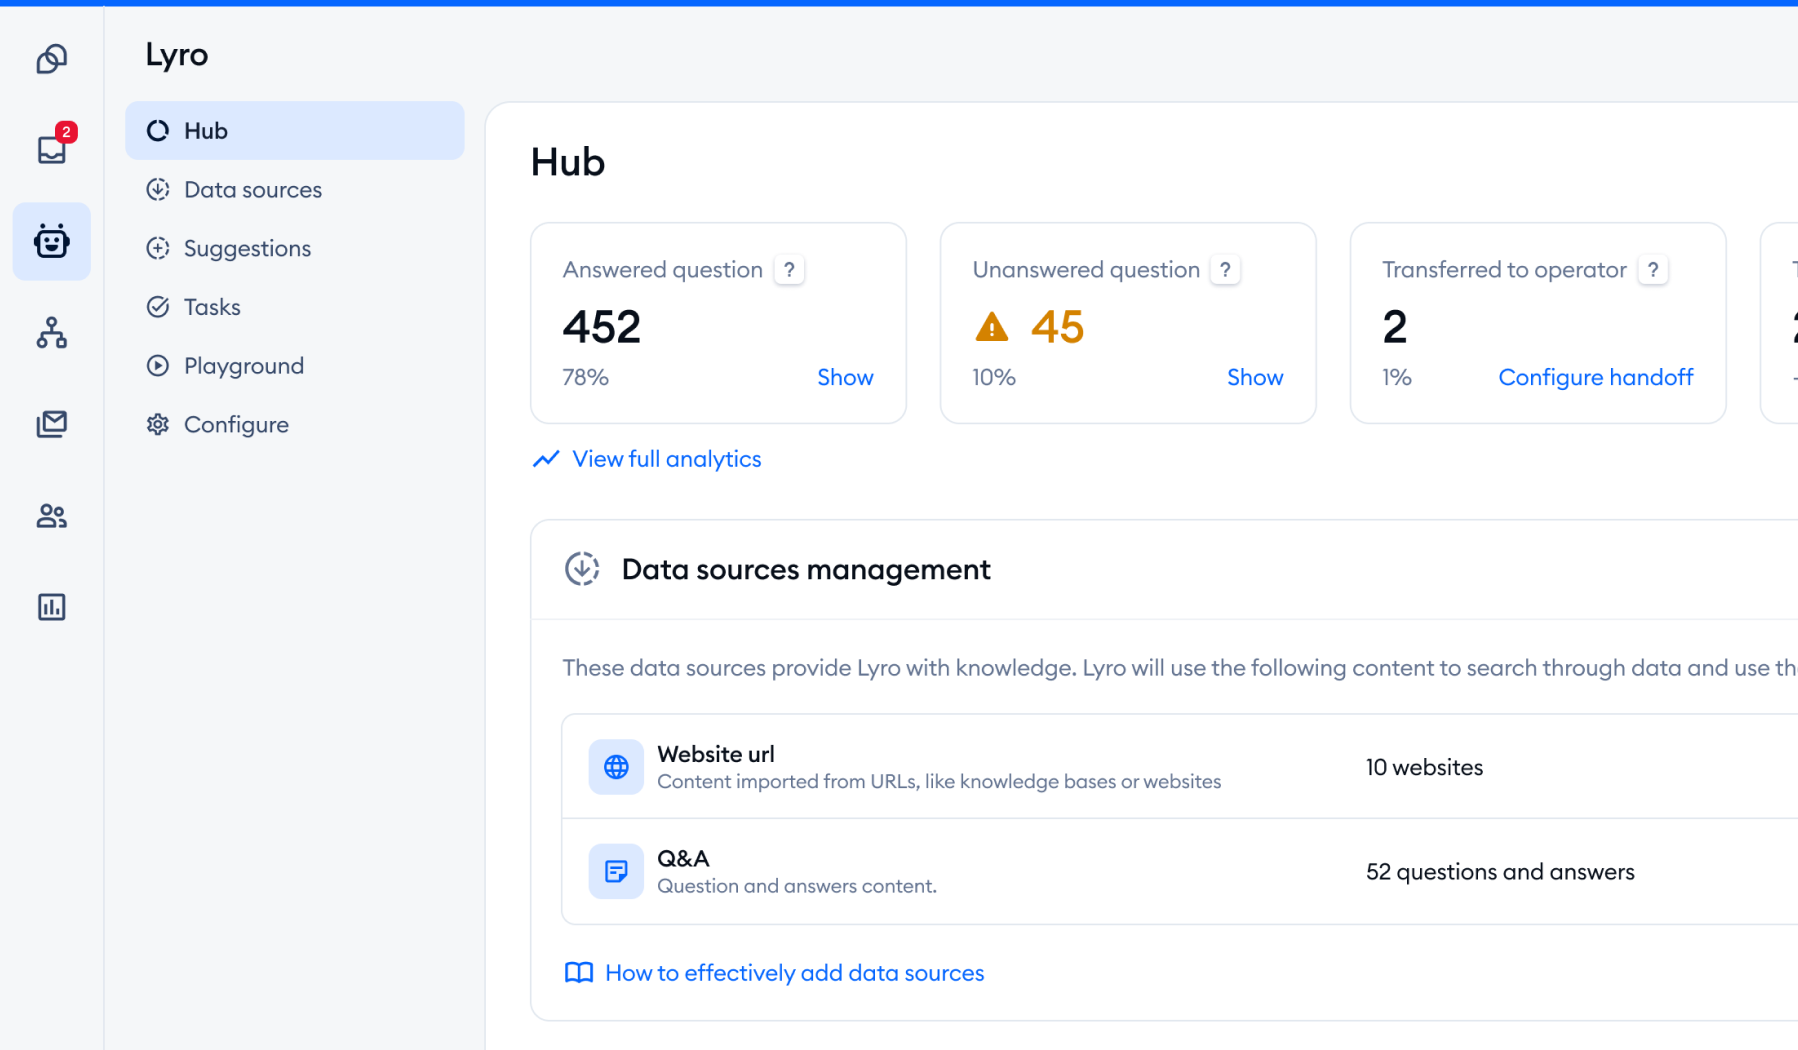The width and height of the screenshot is (1798, 1050).
Task: Open the Website url data source row
Action: tap(1180, 767)
